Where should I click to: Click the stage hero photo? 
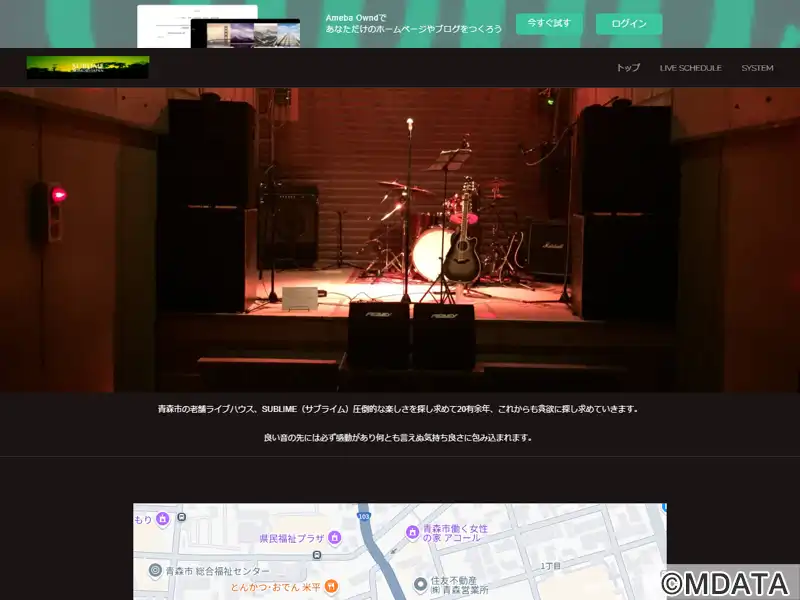pyautogui.click(x=400, y=240)
